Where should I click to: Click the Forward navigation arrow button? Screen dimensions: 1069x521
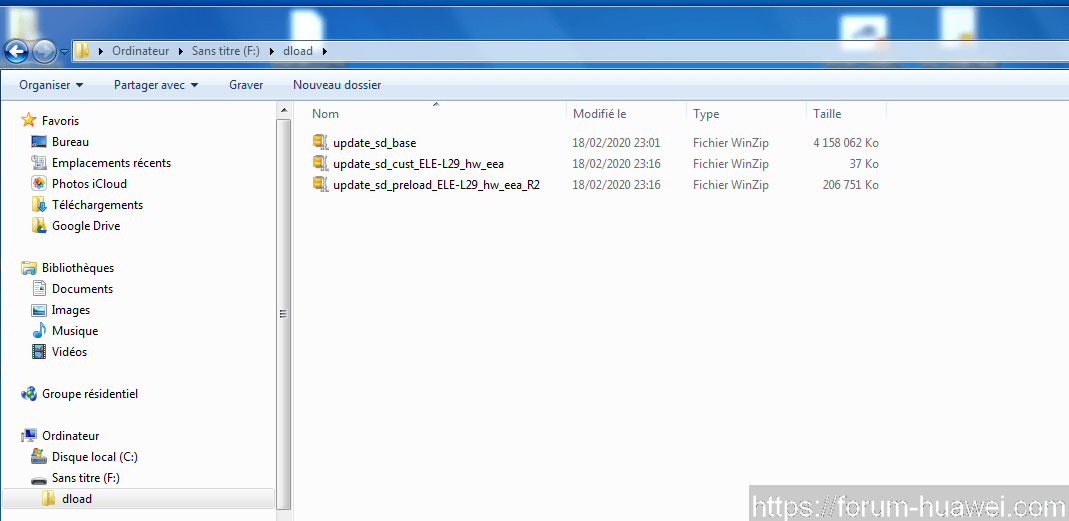(x=44, y=51)
